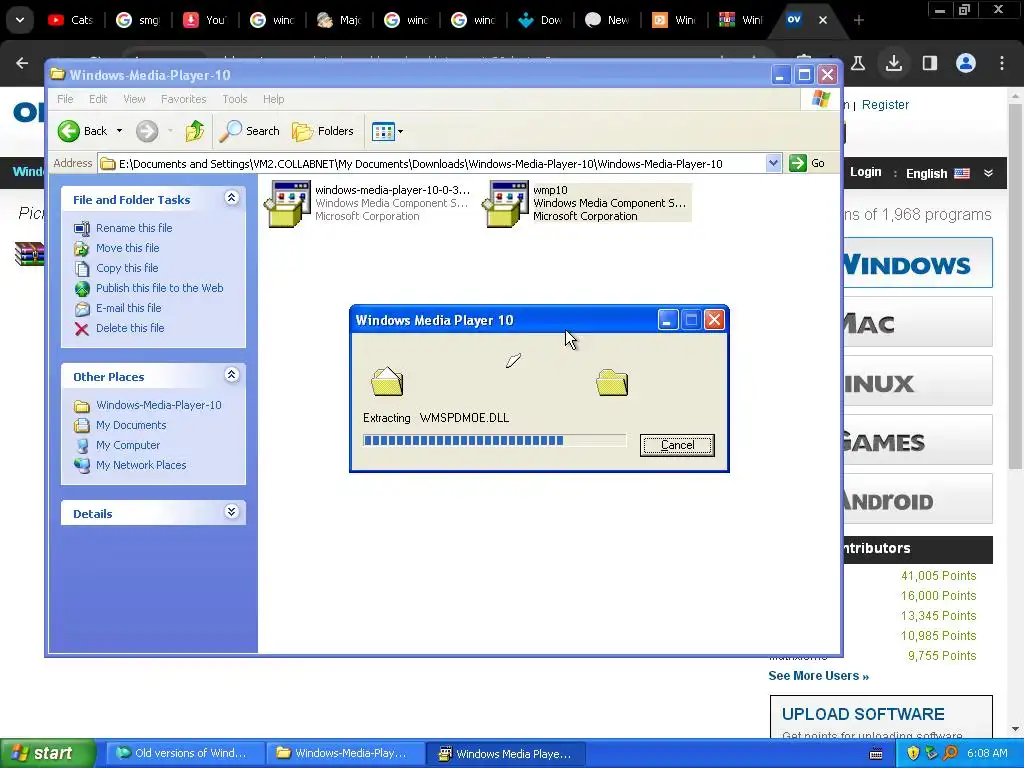Click the source folder icon in extraction dialog

(387, 382)
